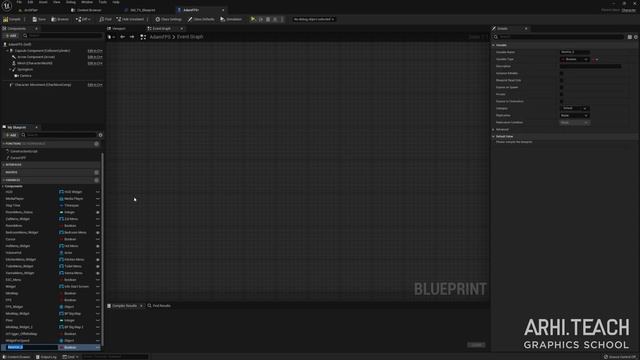Enable the Blueprint Read Only checkbox
The image size is (640, 360).
click(561, 80)
